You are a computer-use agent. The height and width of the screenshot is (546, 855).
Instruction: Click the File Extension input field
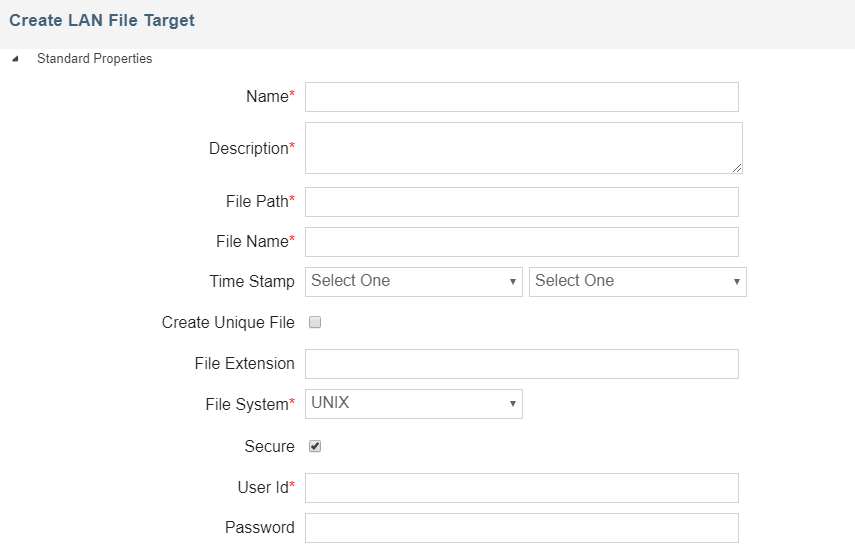521,364
